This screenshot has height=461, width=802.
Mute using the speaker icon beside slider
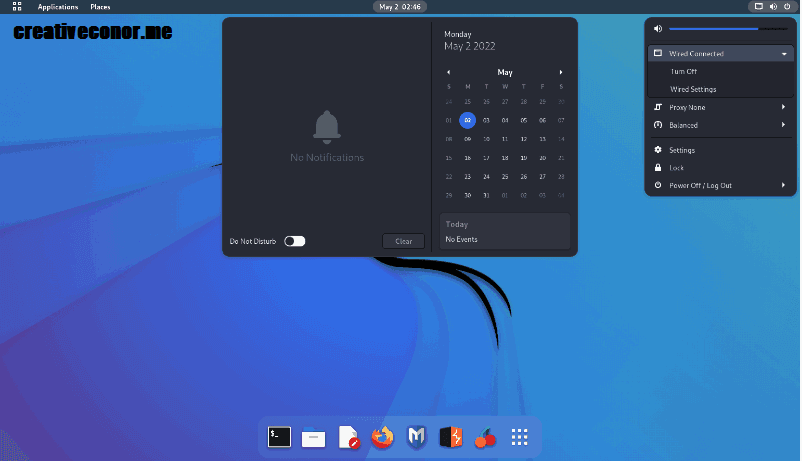pos(658,29)
